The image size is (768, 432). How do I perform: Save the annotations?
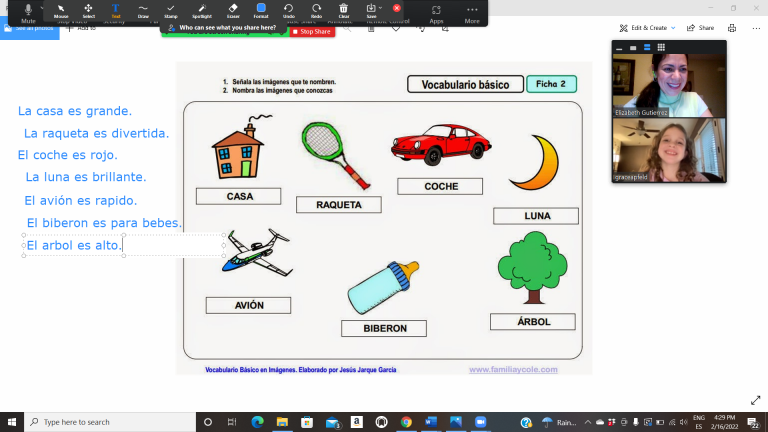click(371, 11)
